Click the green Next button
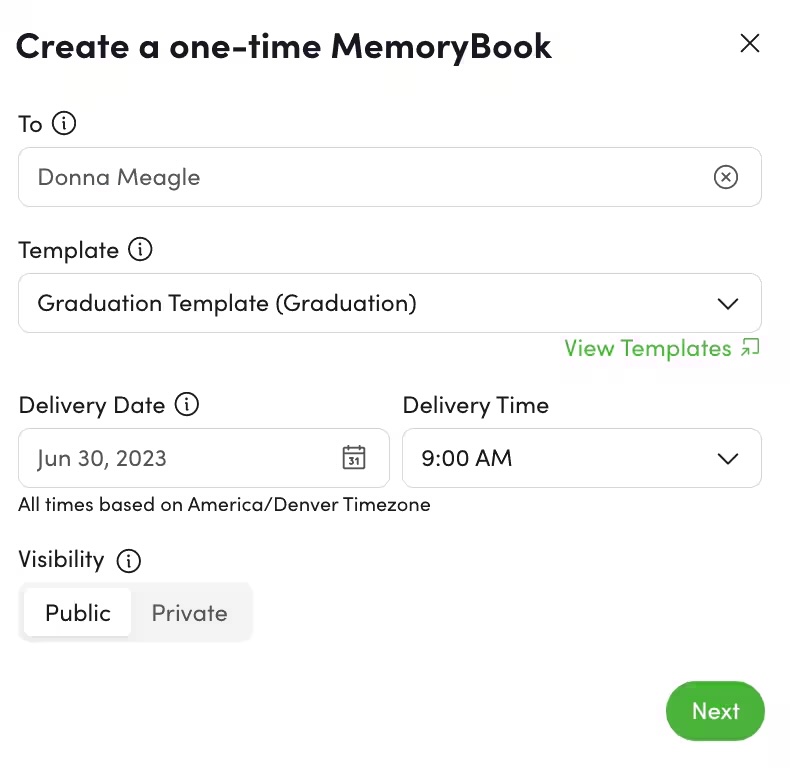The height and width of the screenshot is (768, 790). coord(715,711)
